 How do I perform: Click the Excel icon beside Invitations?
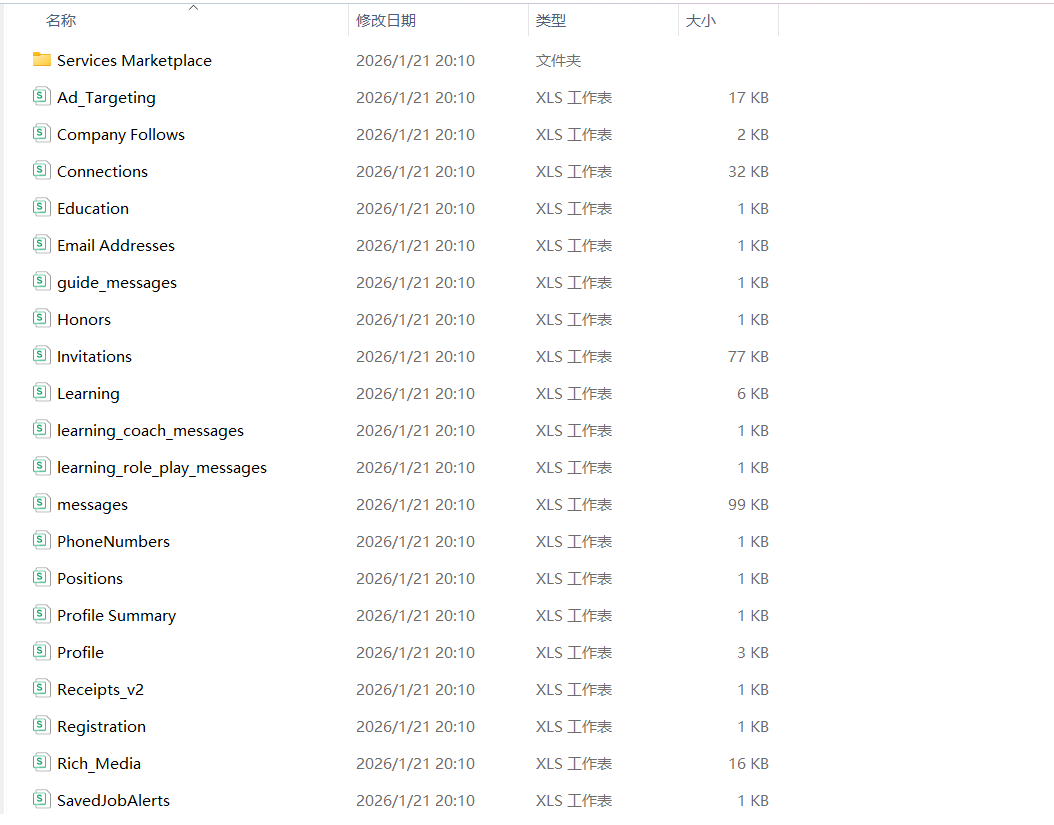coord(41,355)
